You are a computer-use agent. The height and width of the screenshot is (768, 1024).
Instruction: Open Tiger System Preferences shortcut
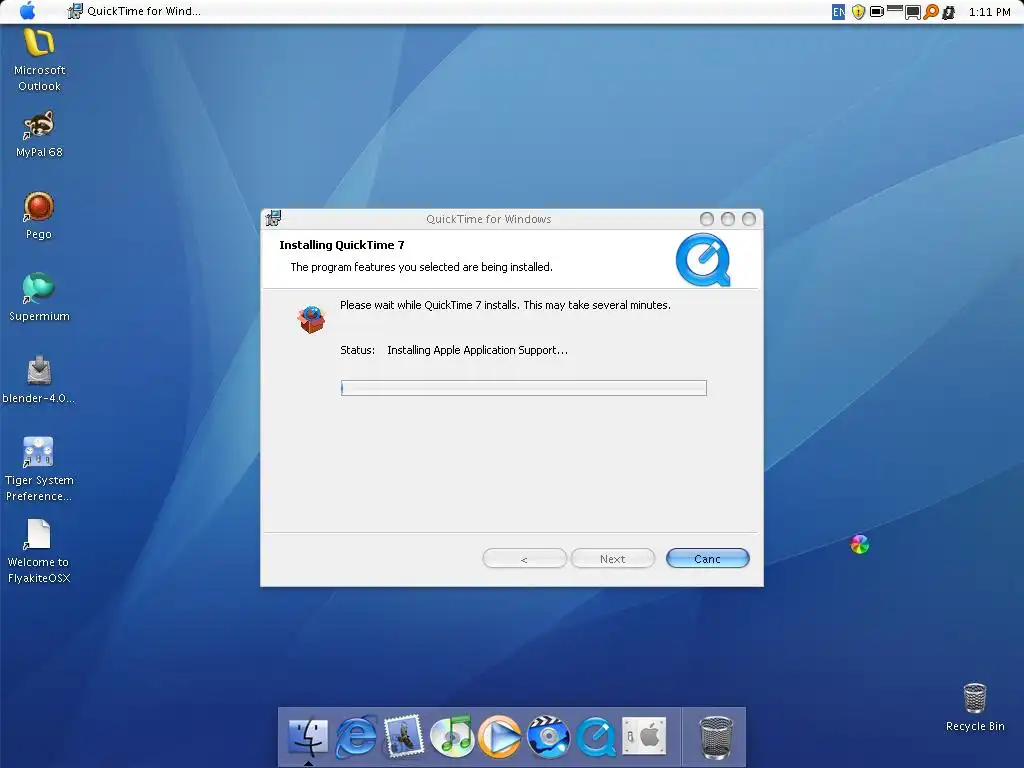39,469
